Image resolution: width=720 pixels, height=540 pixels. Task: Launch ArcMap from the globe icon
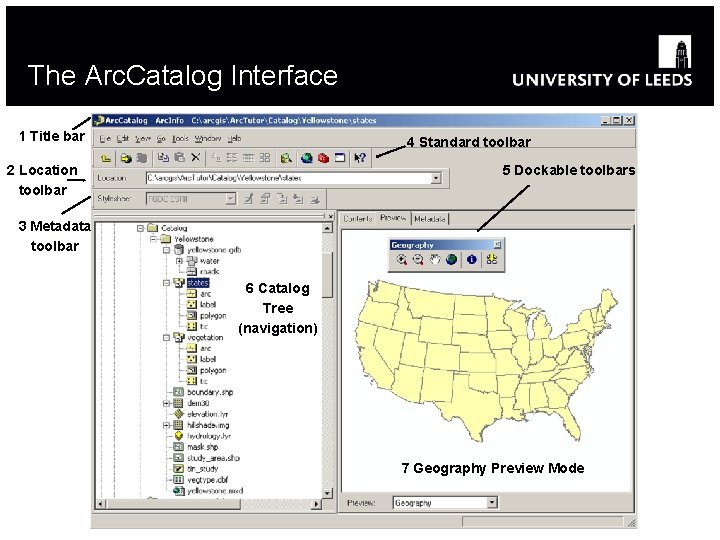[307, 158]
